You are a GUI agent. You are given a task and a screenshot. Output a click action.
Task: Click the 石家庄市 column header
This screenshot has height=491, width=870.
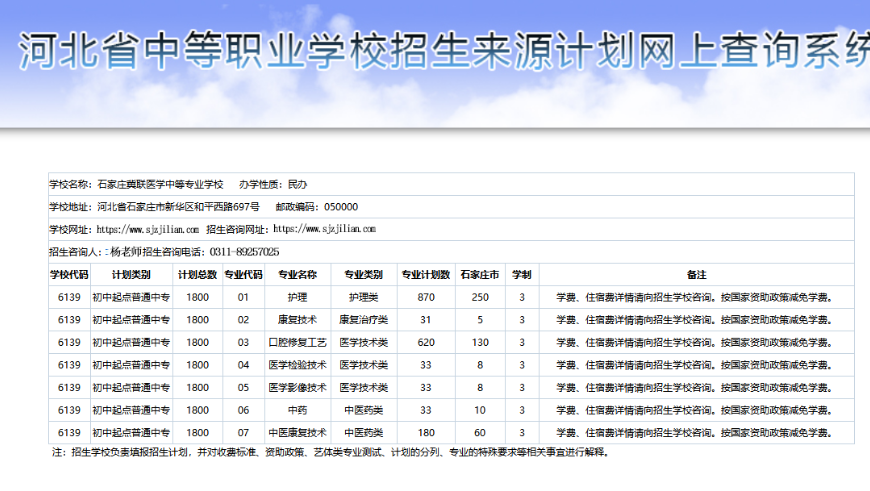(x=480, y=275)
